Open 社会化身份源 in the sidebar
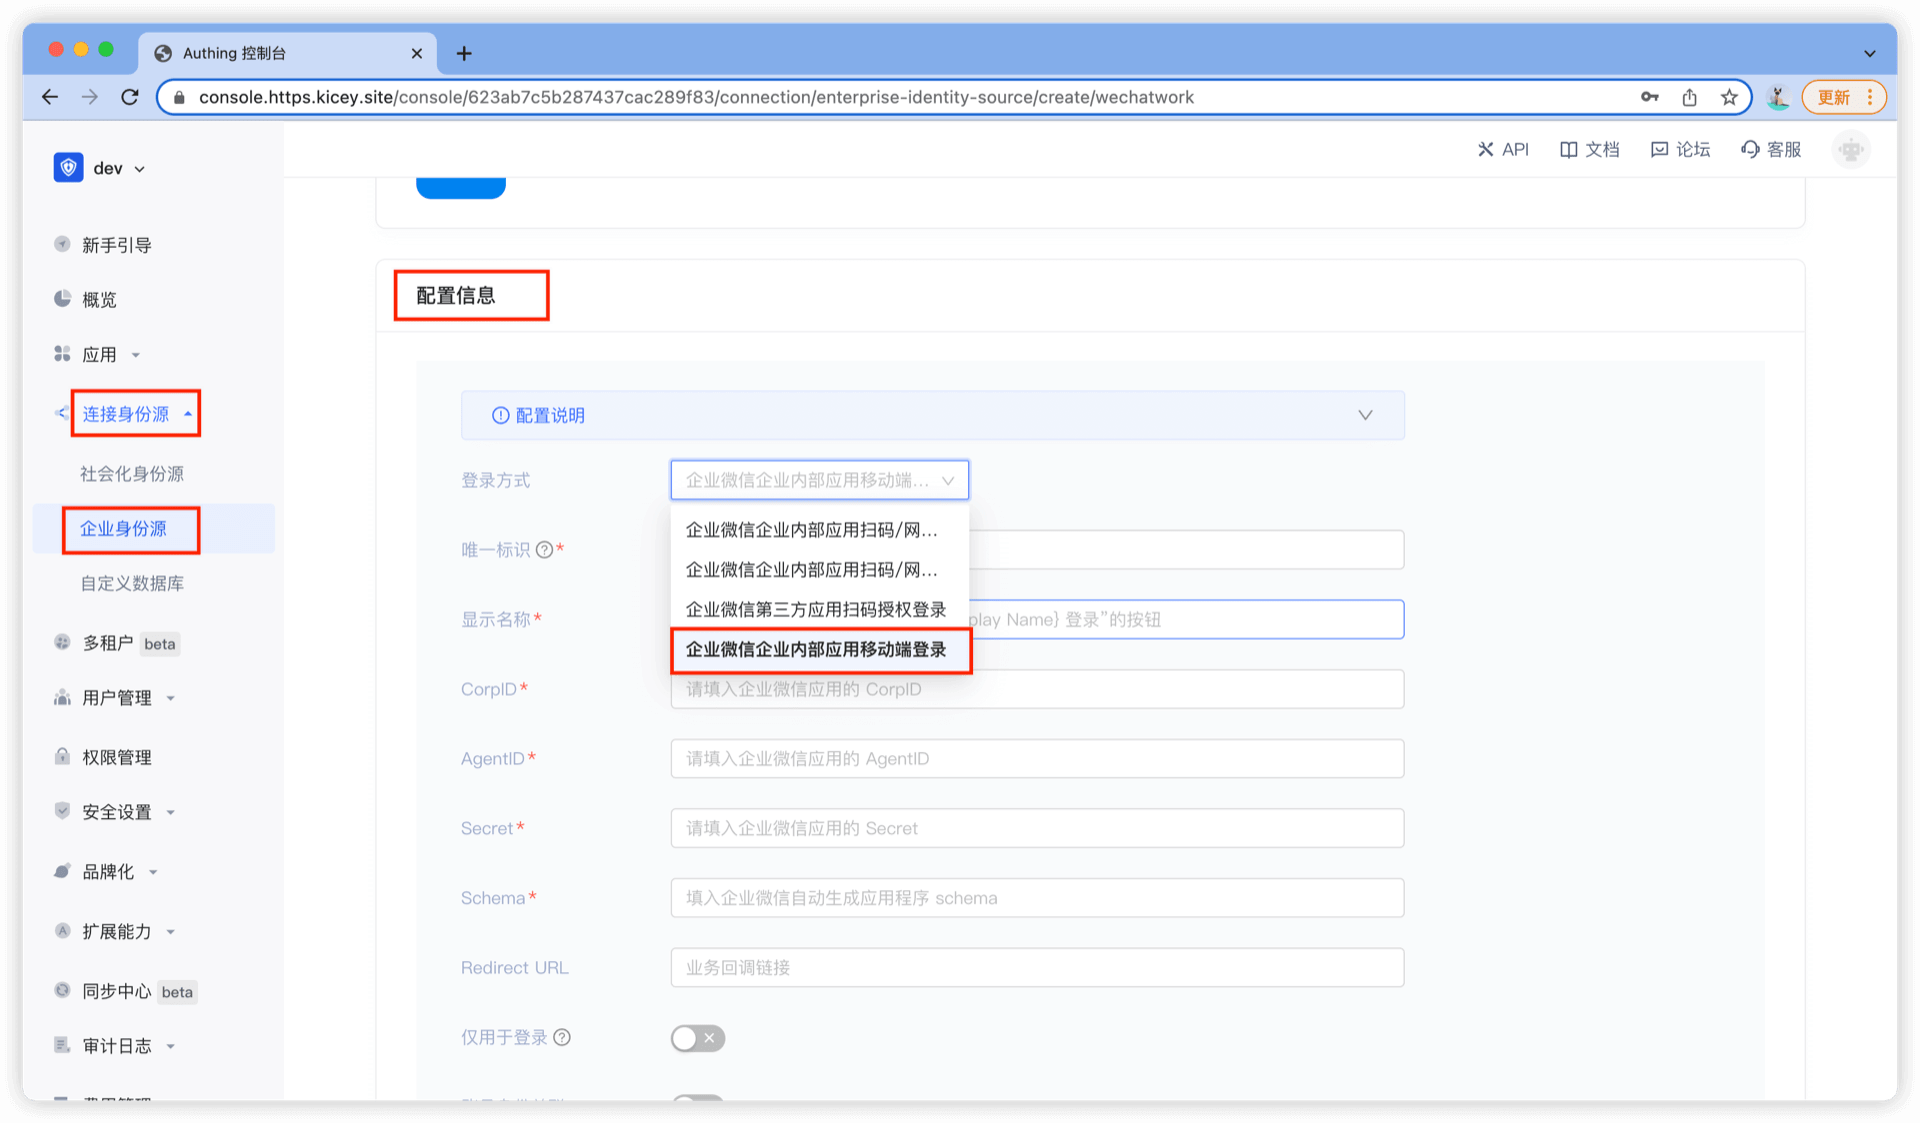 coord(132,474)
